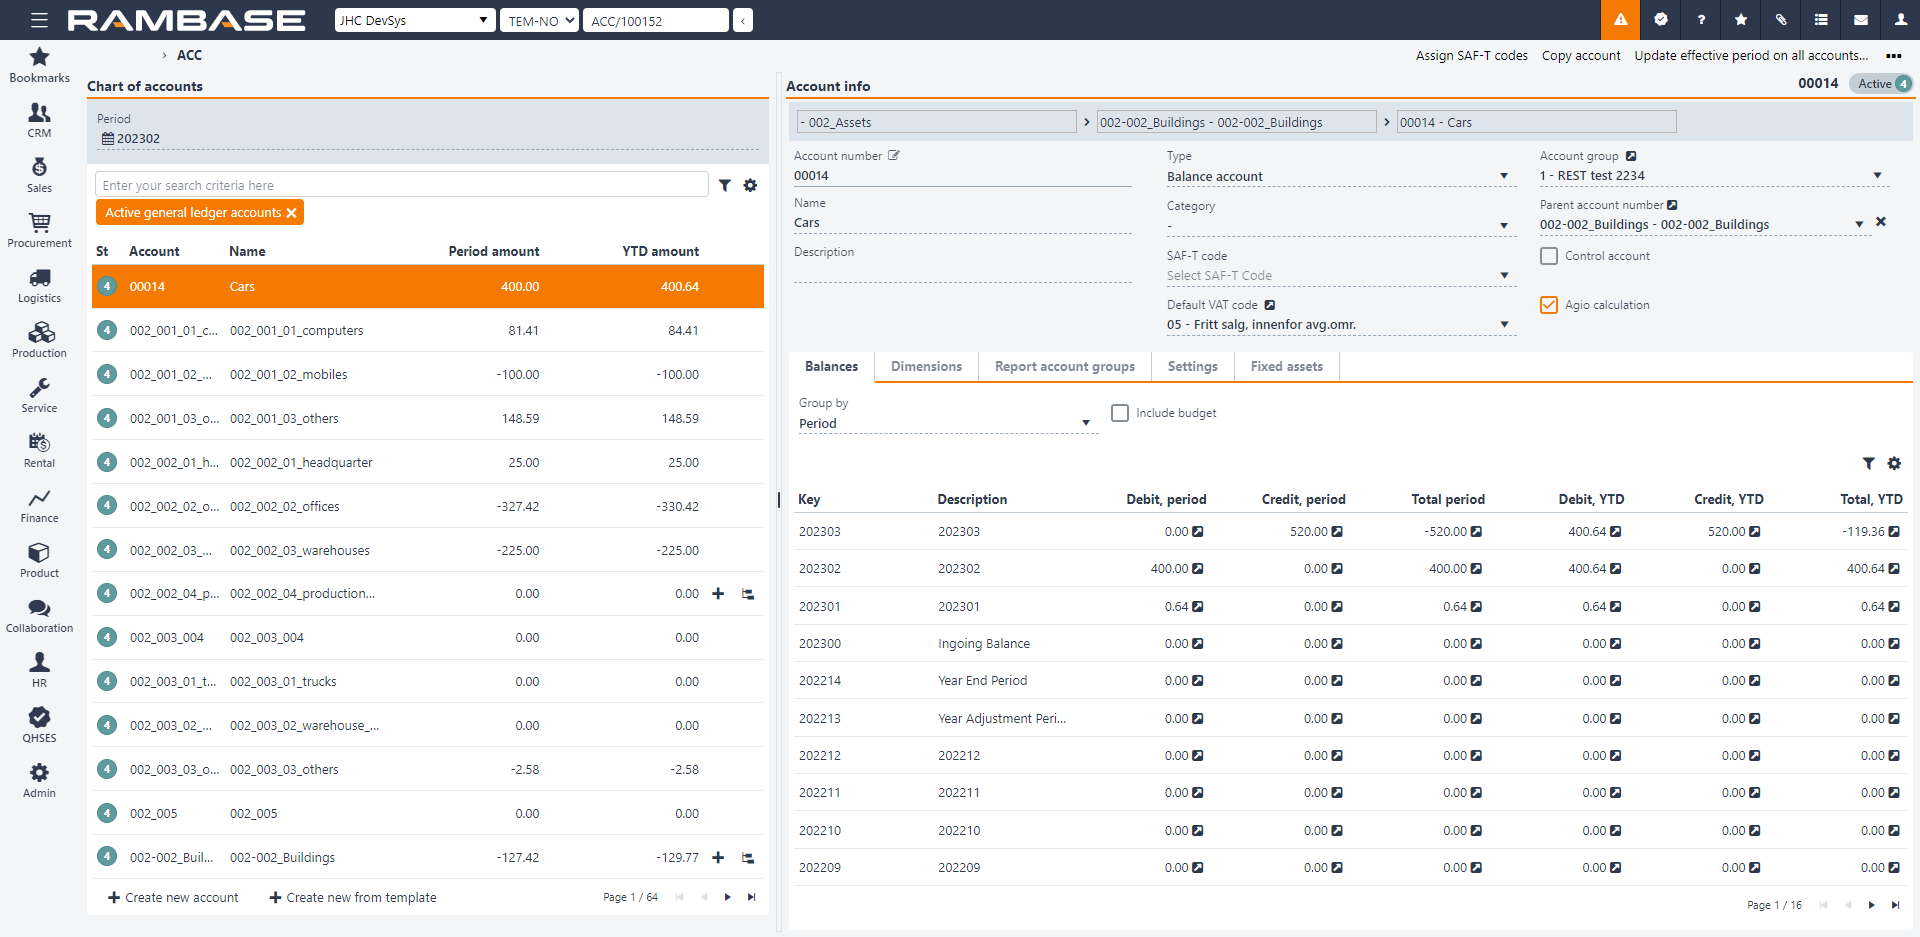
Task: Remove Active general ledger accounts filter
Action: click(x=291, y=213)
